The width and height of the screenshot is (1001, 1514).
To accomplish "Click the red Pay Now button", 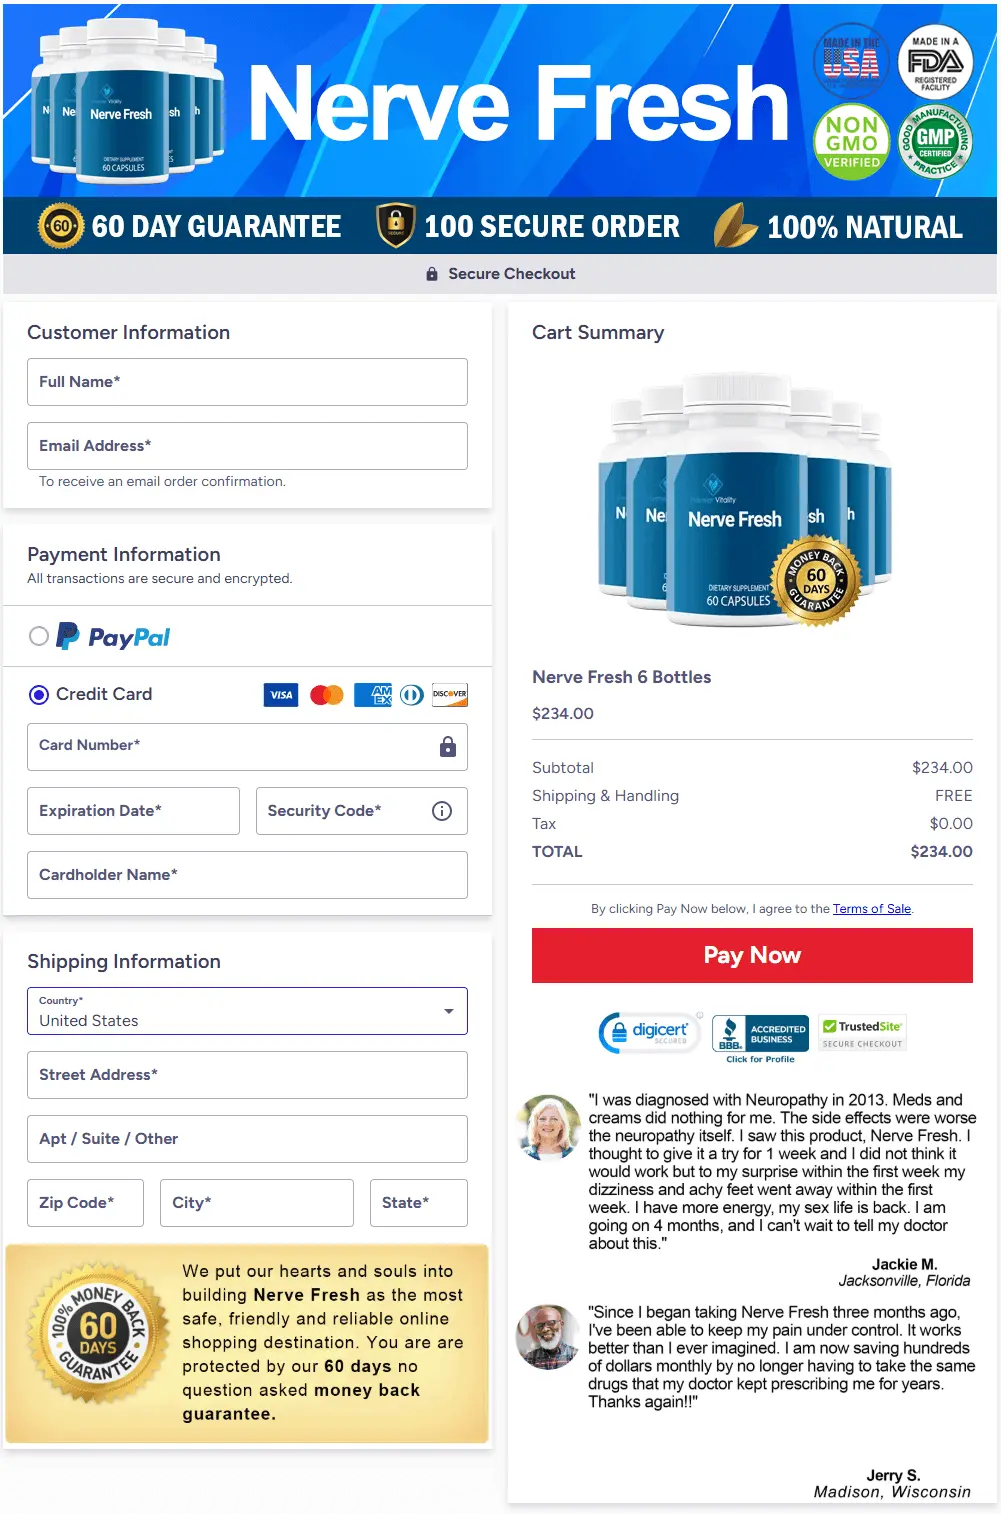I will 752,955.
